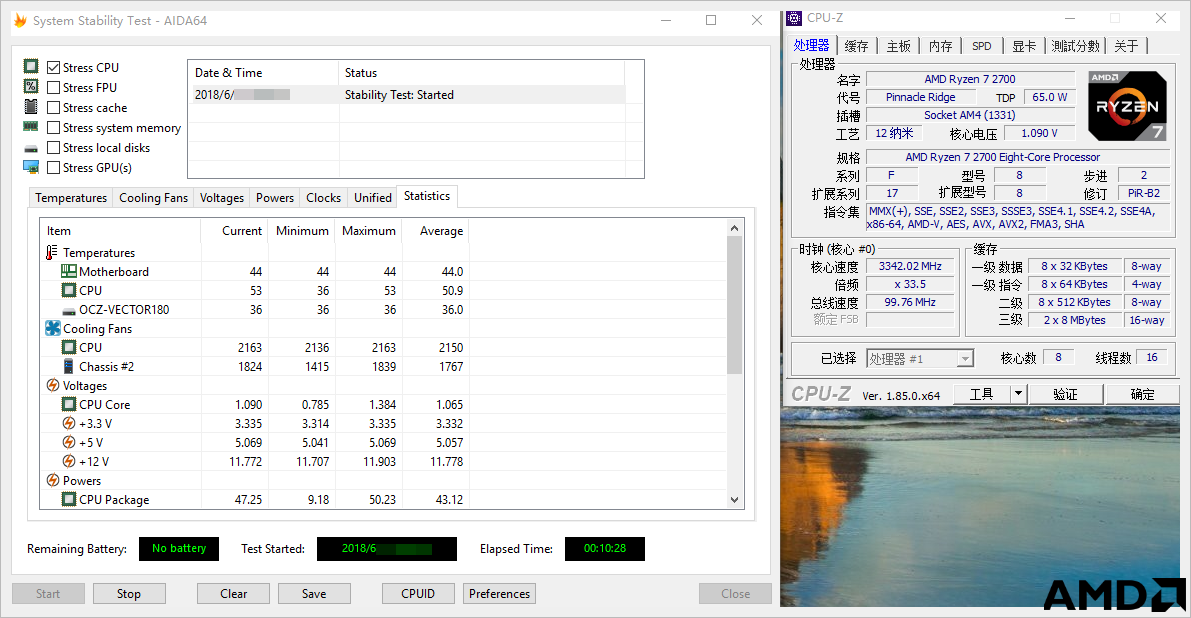Click the Ryzen 7 logo in CPU-Z

click(1127, 106)
